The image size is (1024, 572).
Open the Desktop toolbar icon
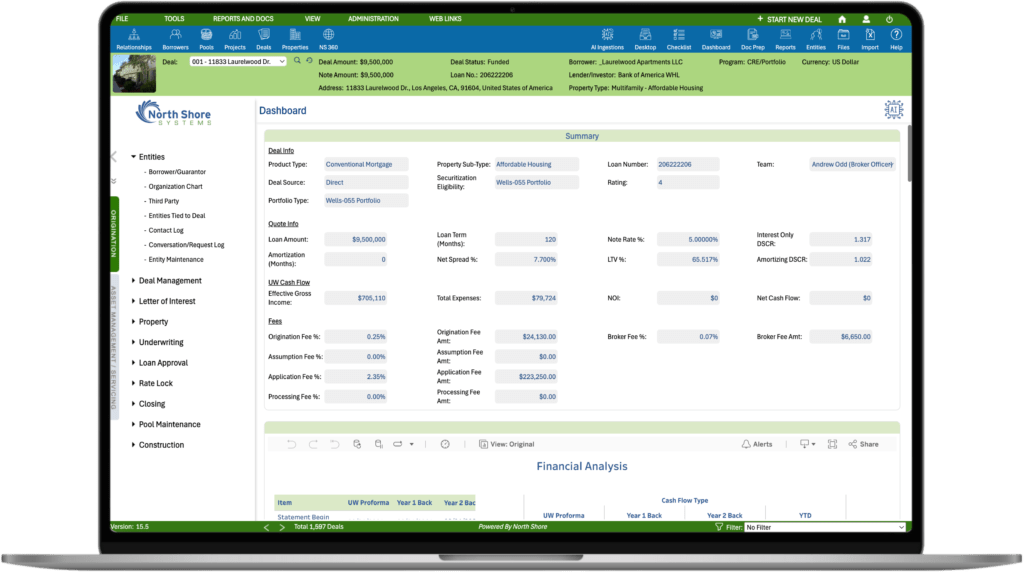click(645, 39)
